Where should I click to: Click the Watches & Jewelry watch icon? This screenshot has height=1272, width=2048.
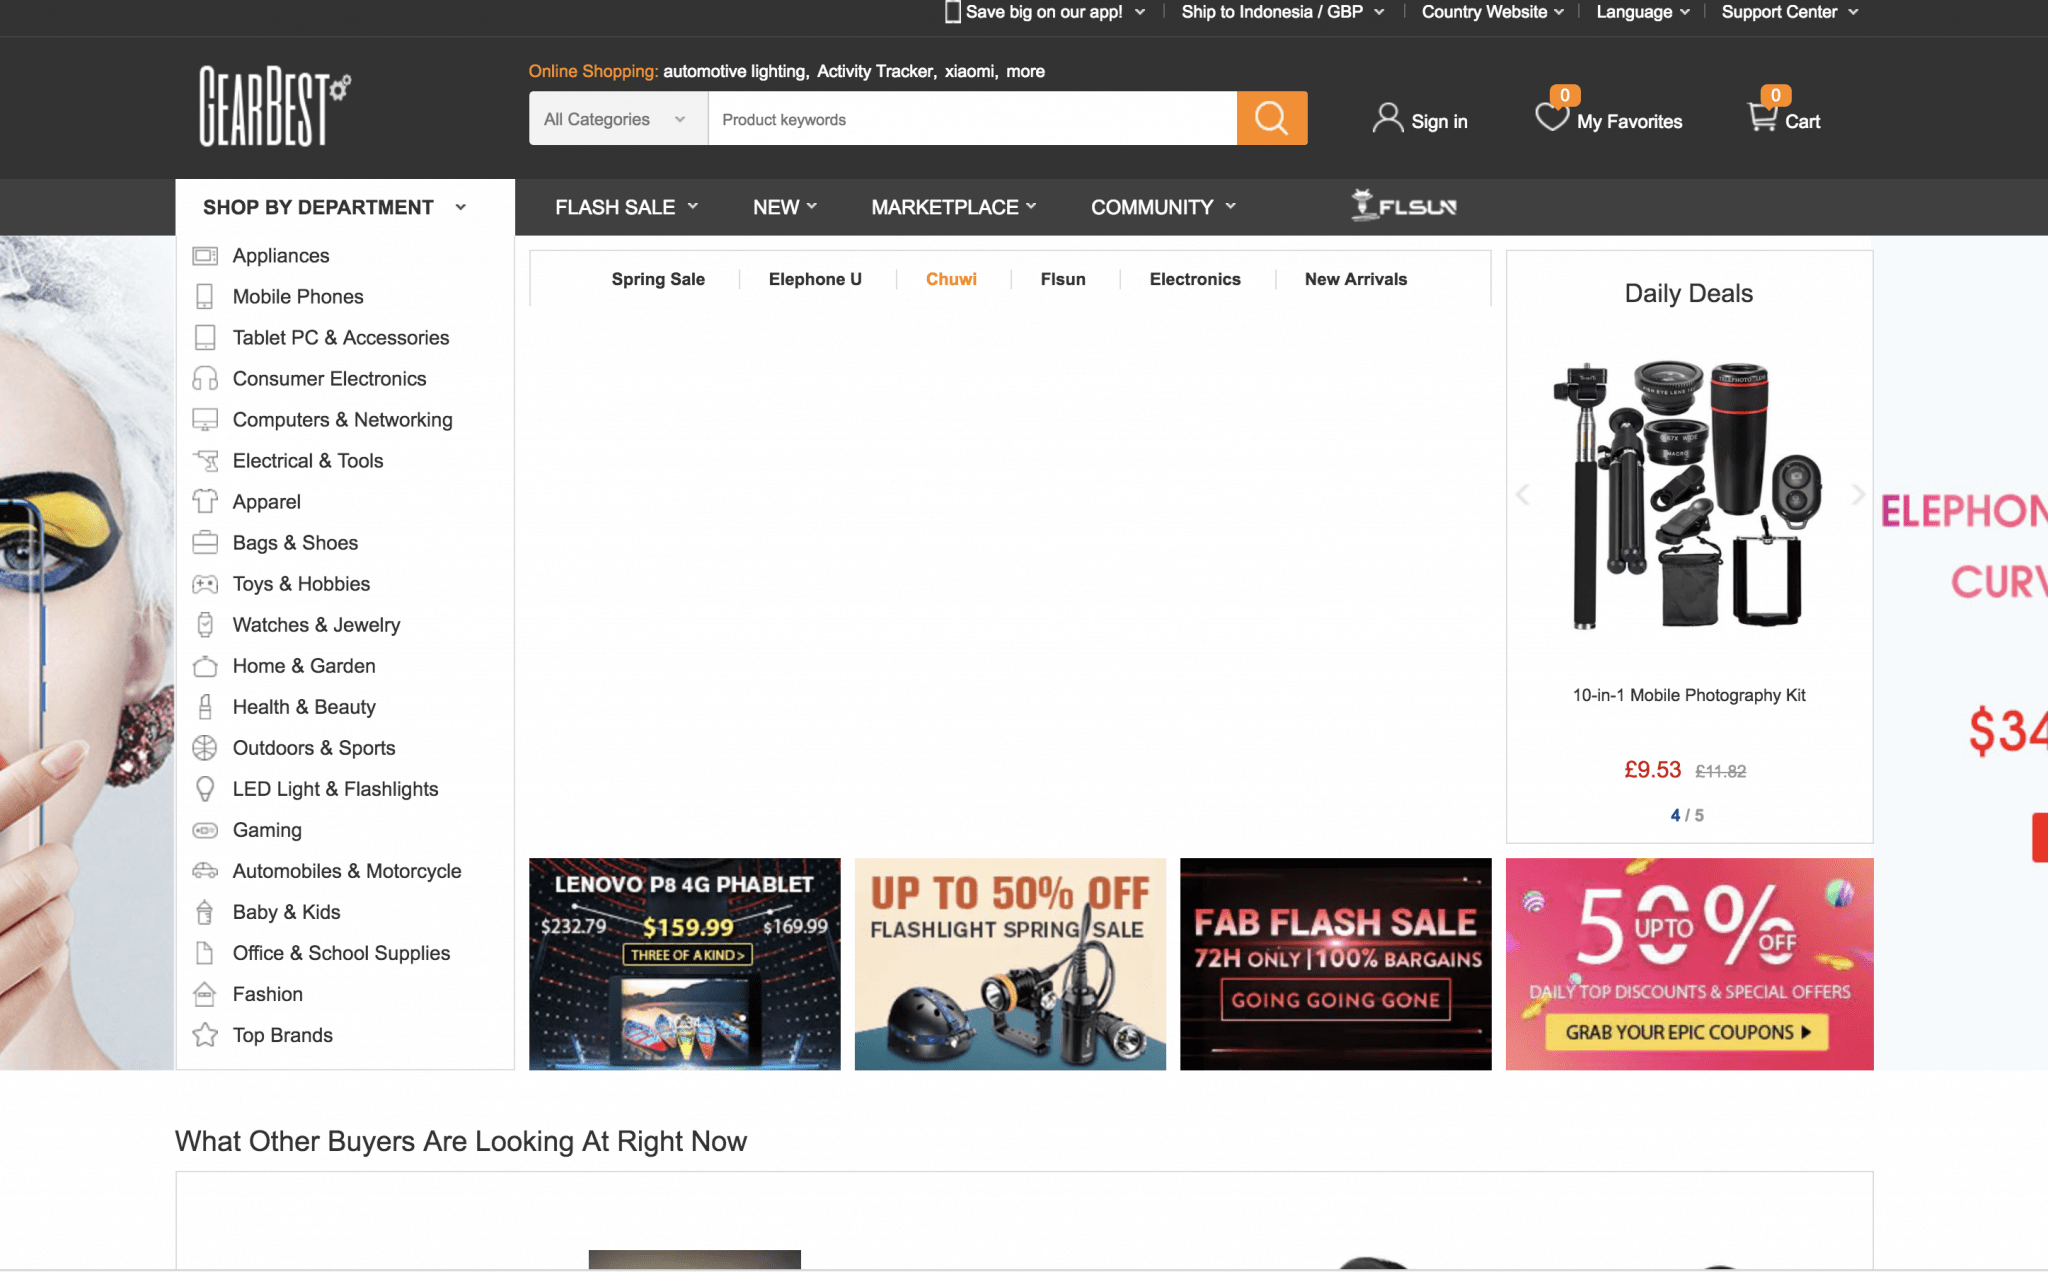[205, 625]
